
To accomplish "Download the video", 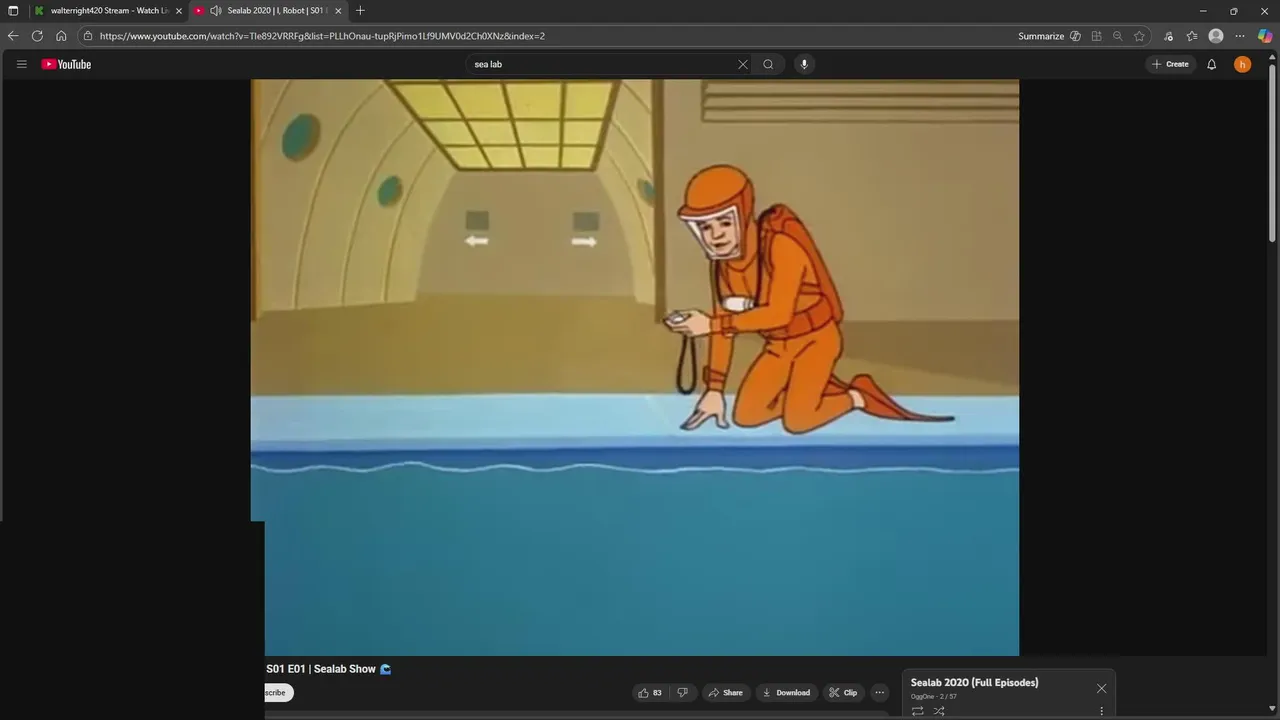I will coord(786,693).
